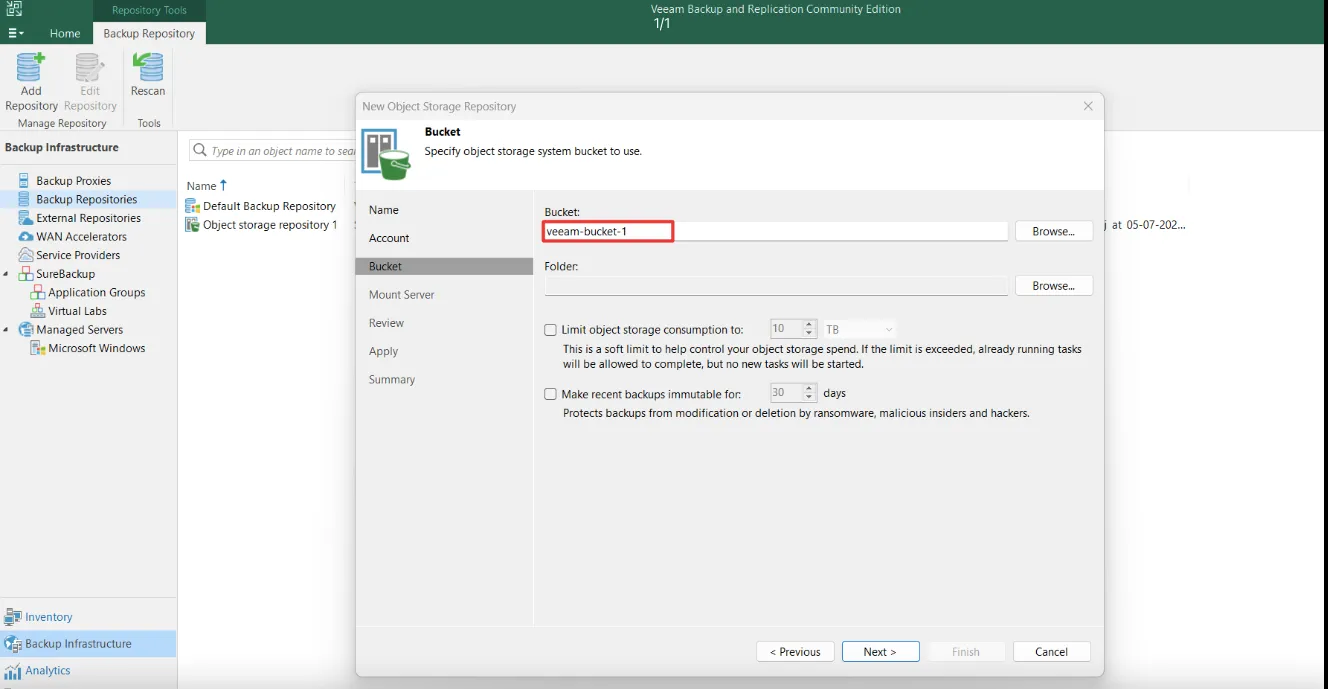Select WAN Accelerators in tree
This screenshot has width=1328, height=689.
point(81,237)
